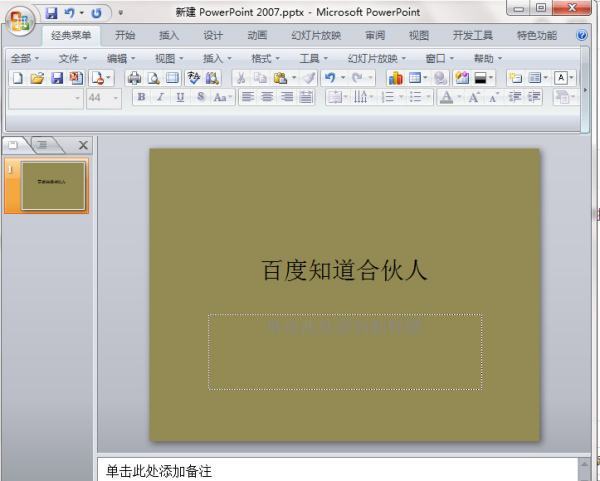Click the subtitle placeholder box
The image size is (600, 481).
point(345,352)
